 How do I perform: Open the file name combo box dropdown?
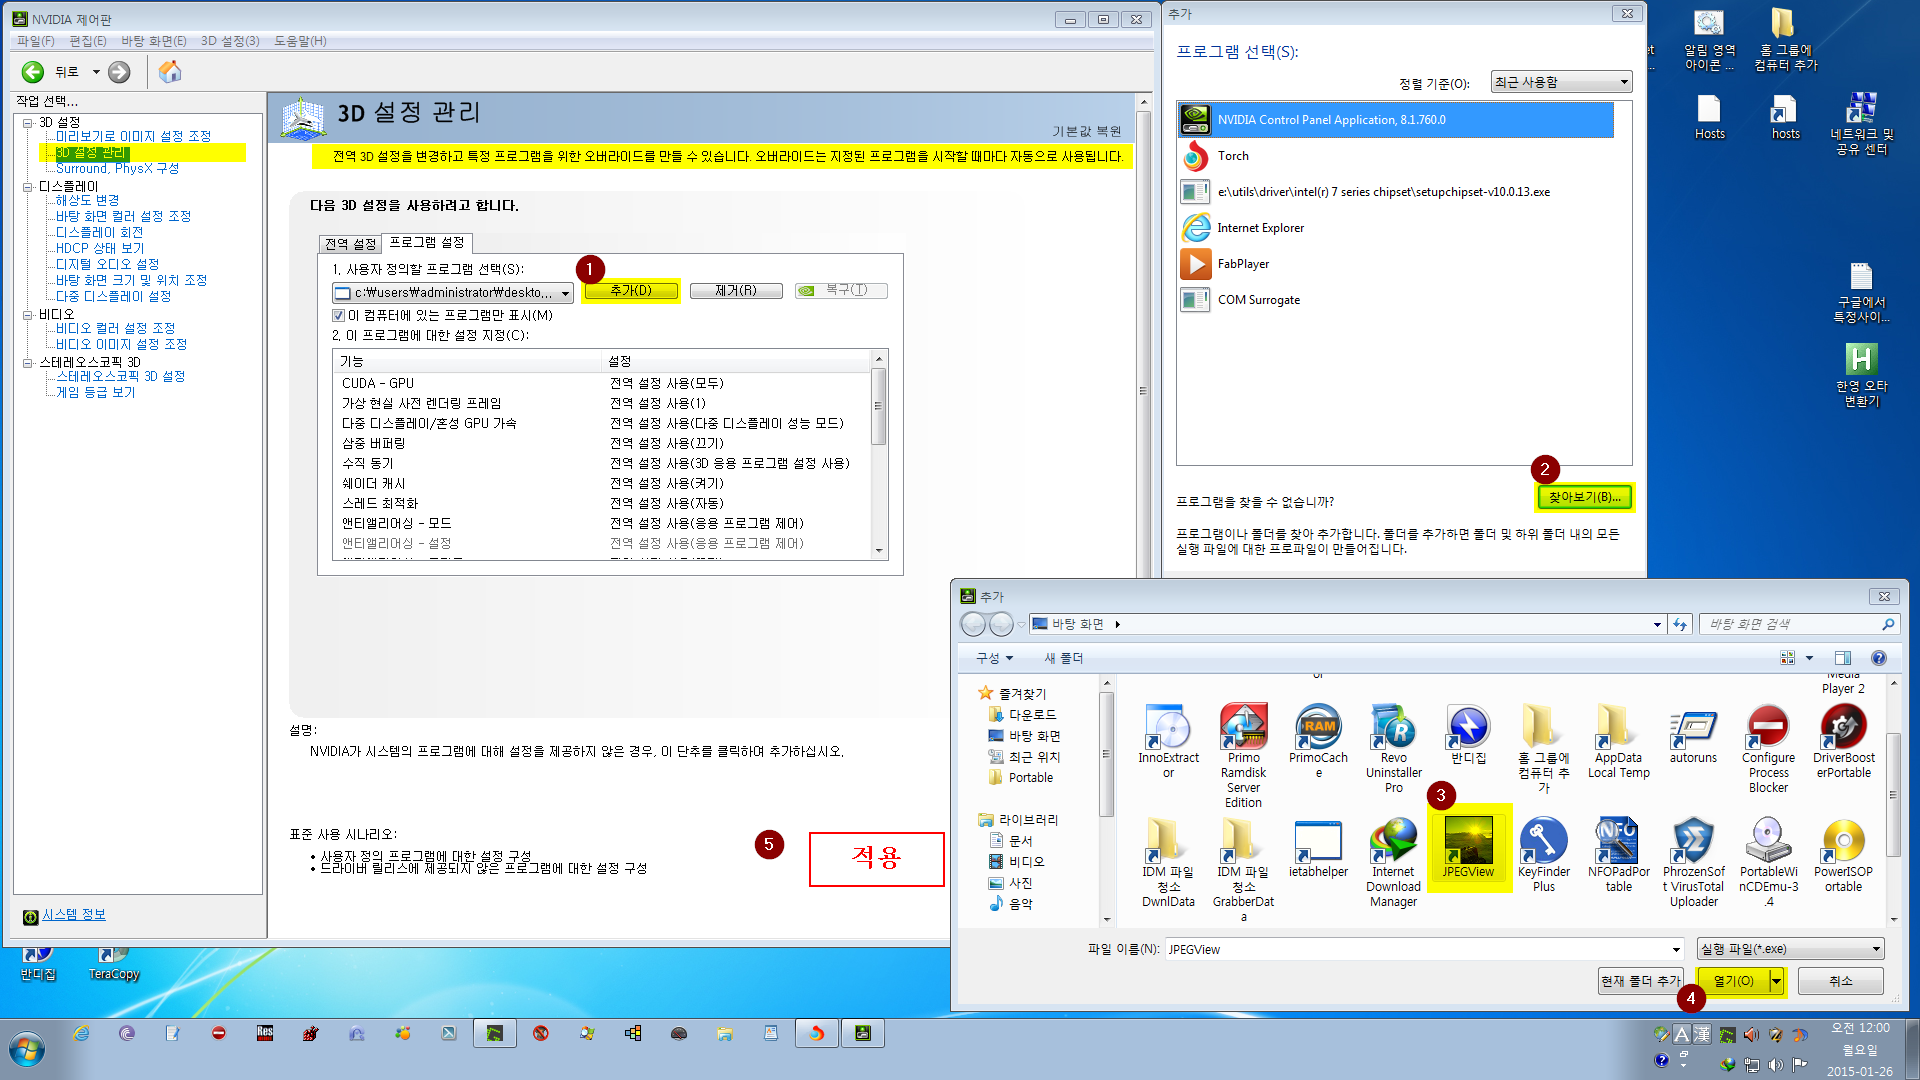1676,949
